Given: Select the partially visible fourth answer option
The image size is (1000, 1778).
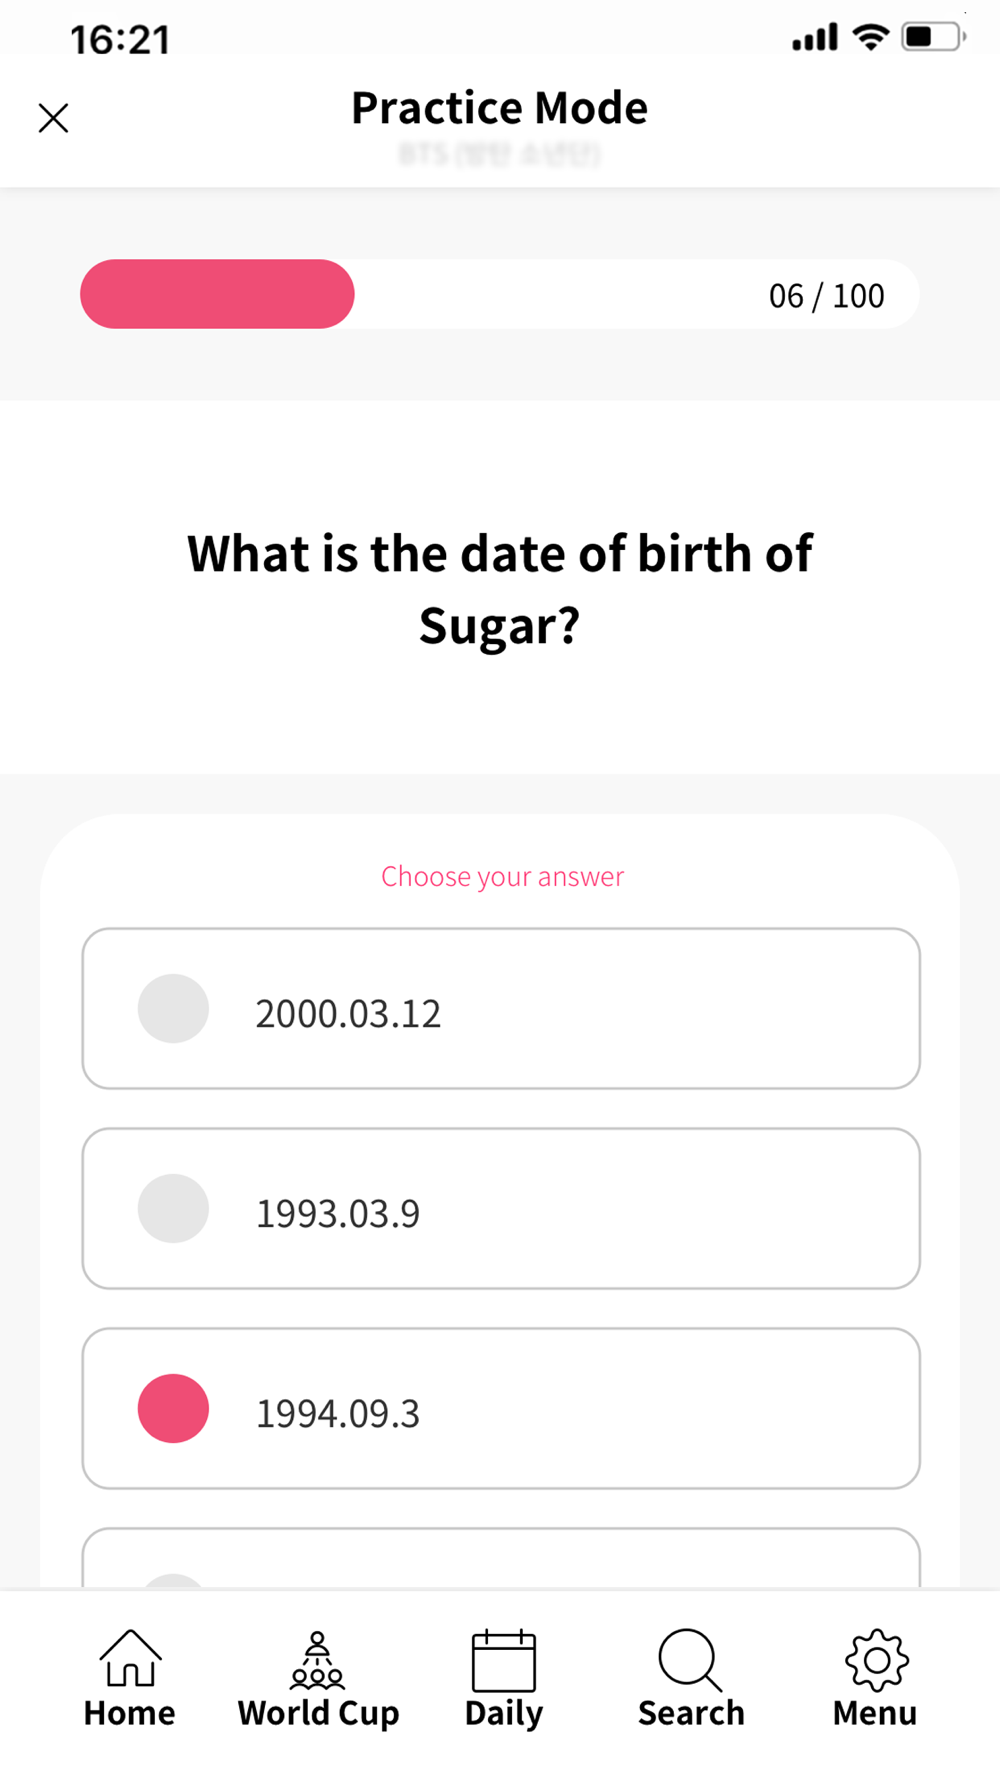Looking at the screenshot, I should (x=501, y=1557).
